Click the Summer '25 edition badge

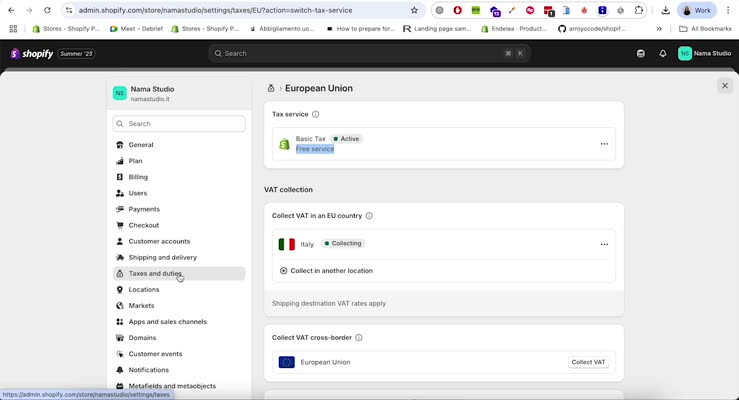76,54
